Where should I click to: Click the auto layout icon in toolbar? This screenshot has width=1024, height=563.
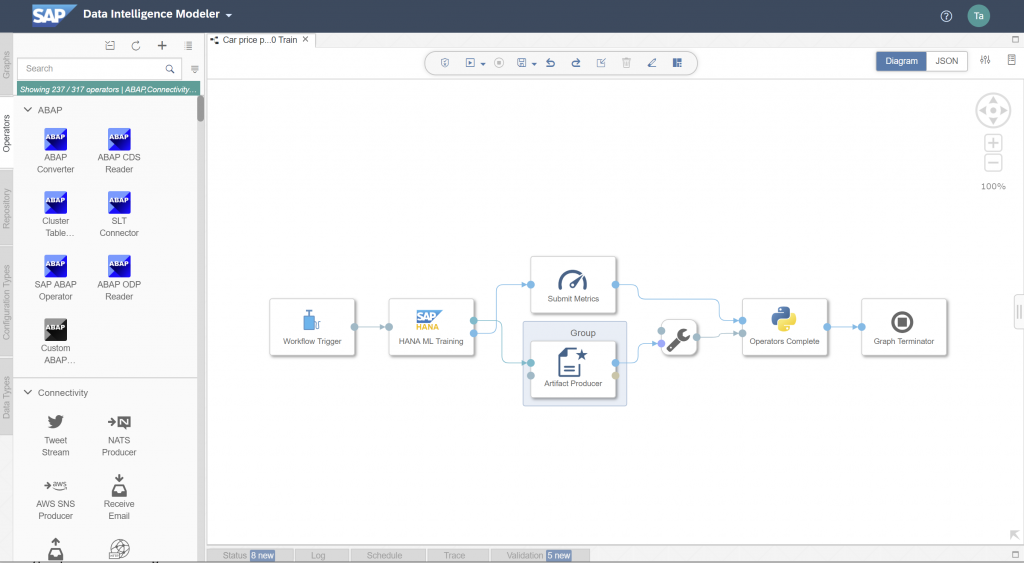[x=677, y=63]
